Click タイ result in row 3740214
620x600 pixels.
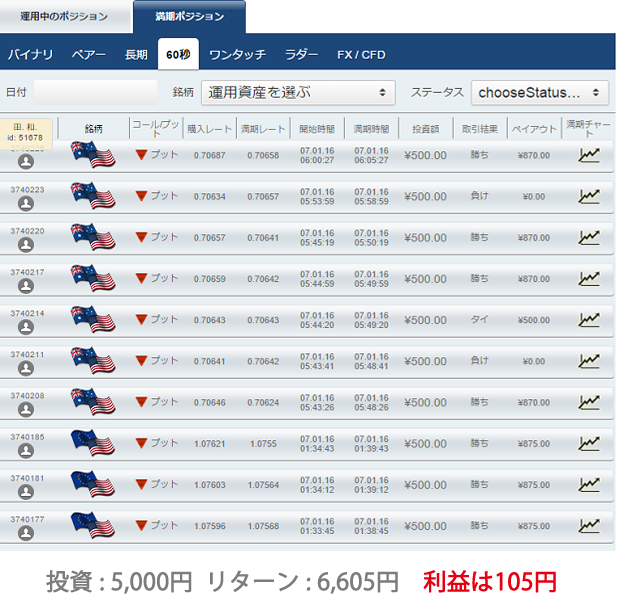479,319
